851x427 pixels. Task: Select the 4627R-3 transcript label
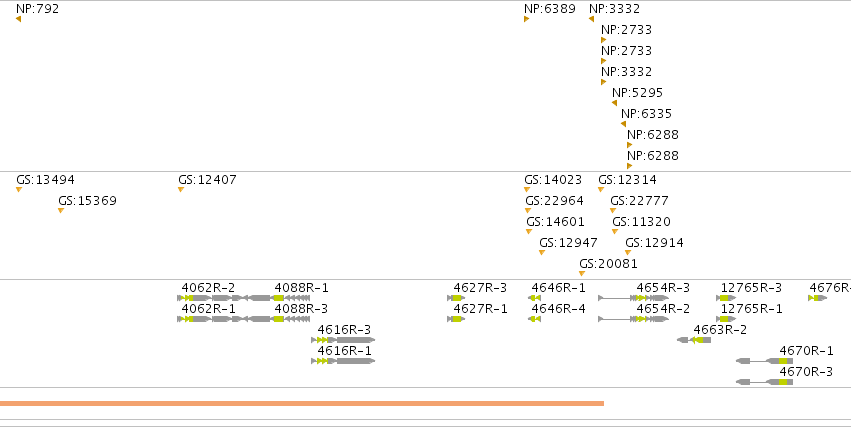(x=480, y=288)
